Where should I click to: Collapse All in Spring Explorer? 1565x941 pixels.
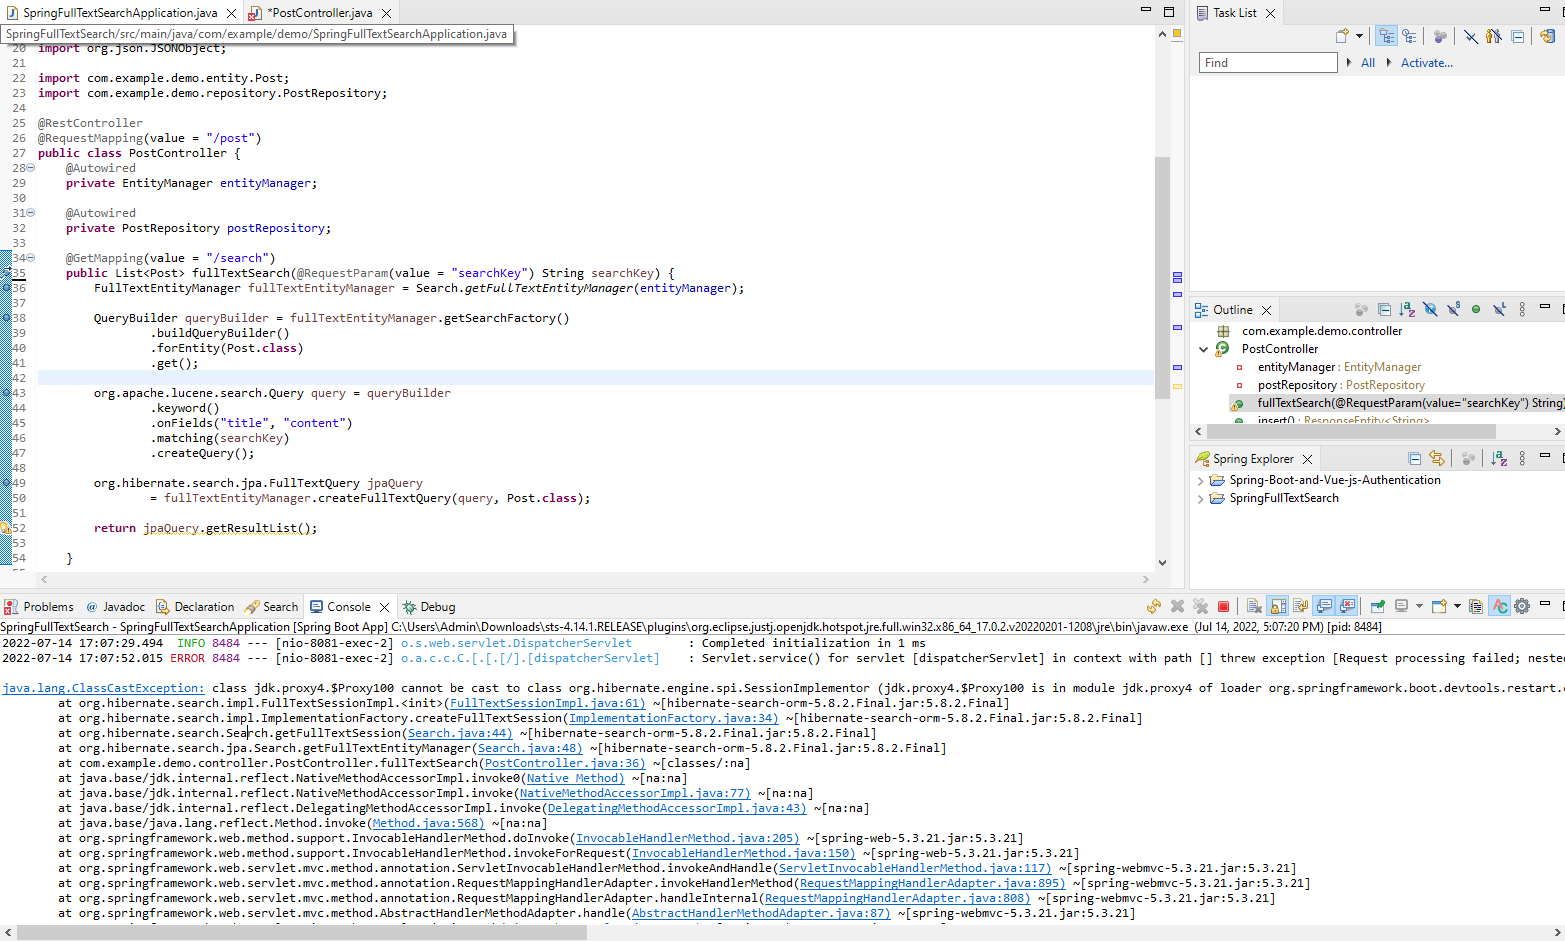tap(1414, 459)
